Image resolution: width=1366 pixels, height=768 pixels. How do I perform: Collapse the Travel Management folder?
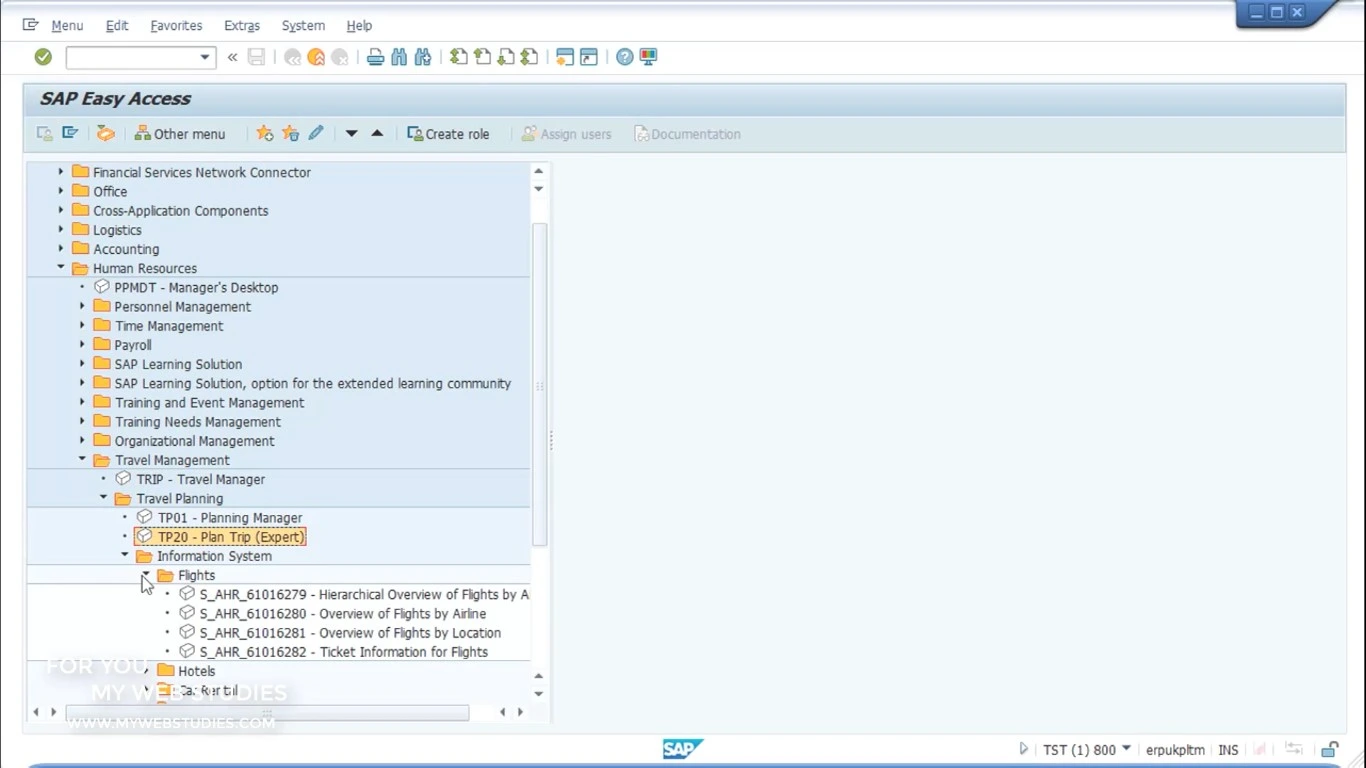(82, 460)
